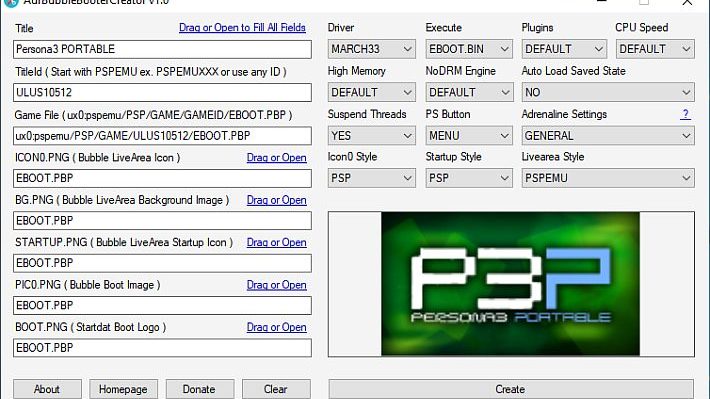Open the Suspend Threads YES dropdown
Screen dimensions: 710x399
click(371, 136)
